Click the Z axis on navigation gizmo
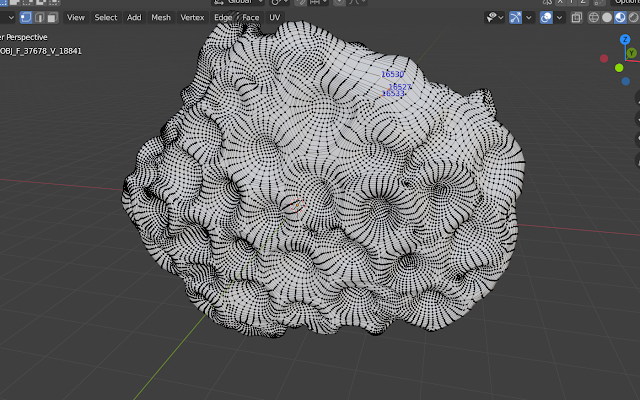 click(625, 40)
